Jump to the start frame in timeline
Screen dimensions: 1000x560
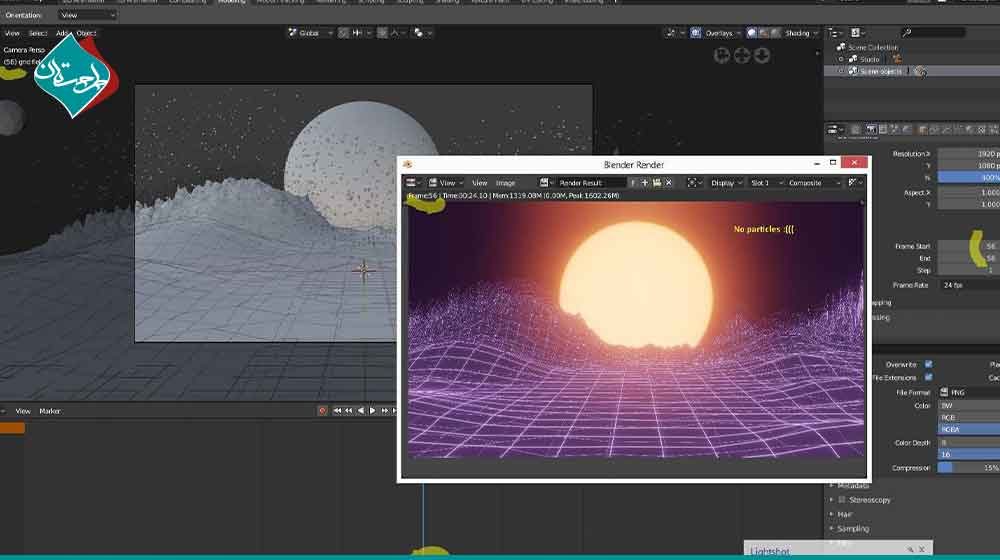(x=337, y=411)
